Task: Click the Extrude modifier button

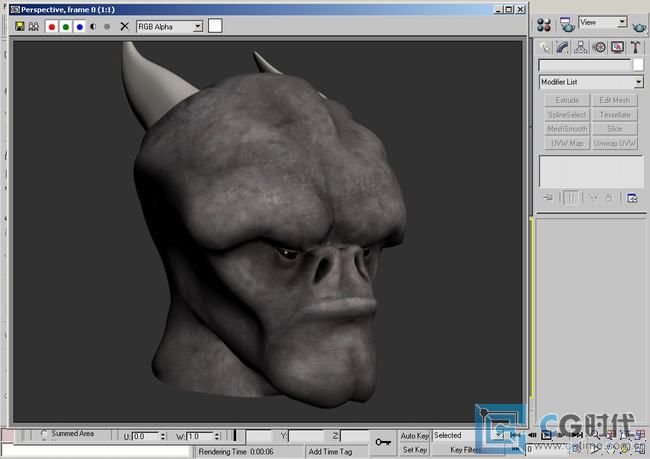Action: pyautogui.click(x=567, y=100)
